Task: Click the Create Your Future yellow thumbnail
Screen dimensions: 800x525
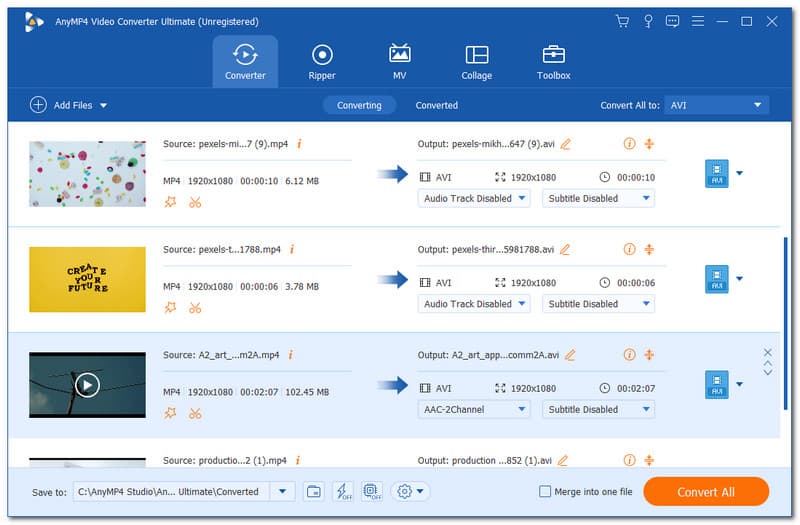Action: (x=87, y=280)
